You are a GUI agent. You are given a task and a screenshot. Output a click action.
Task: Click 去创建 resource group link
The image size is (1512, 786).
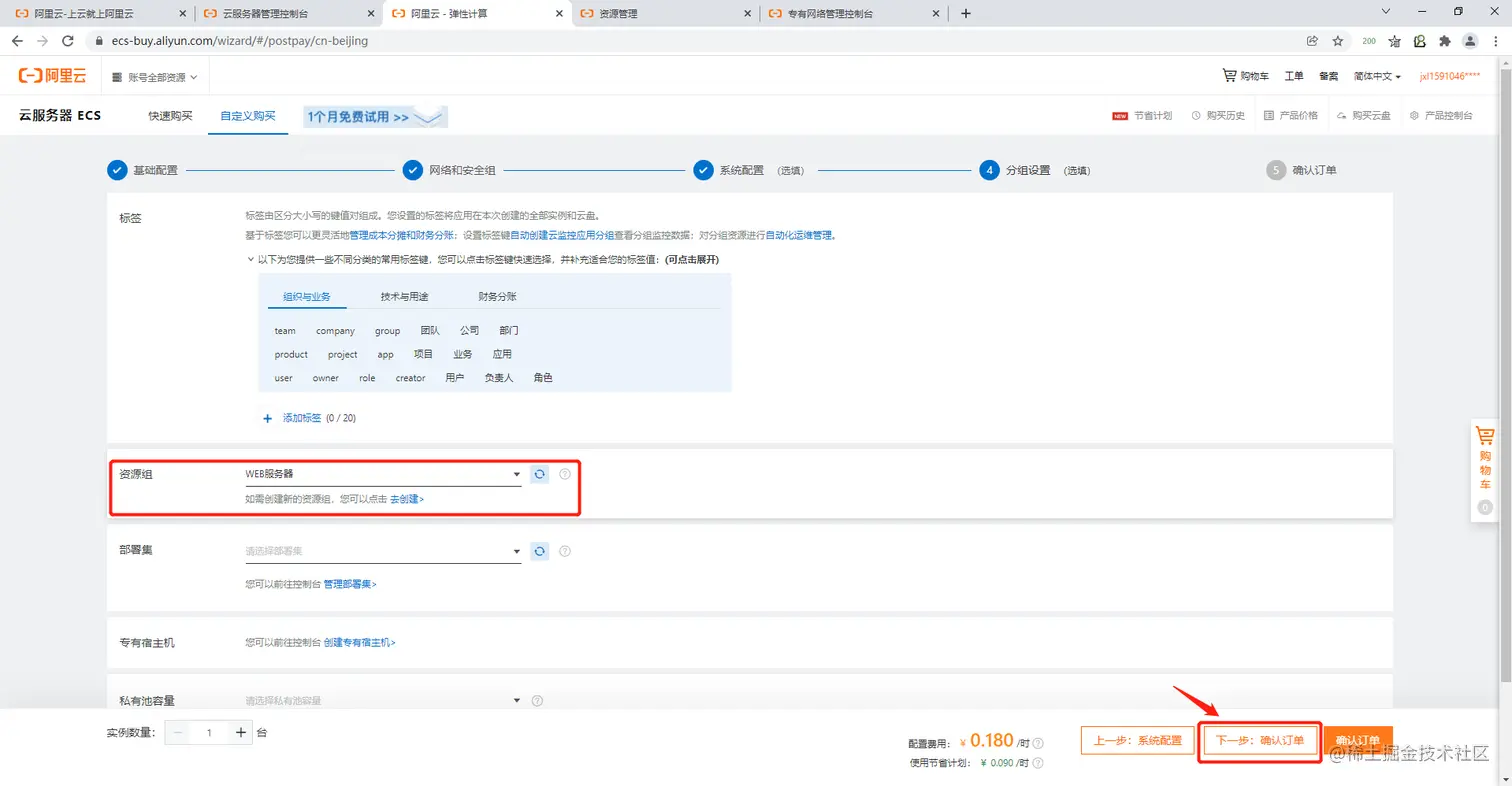[x=407, y=498]
